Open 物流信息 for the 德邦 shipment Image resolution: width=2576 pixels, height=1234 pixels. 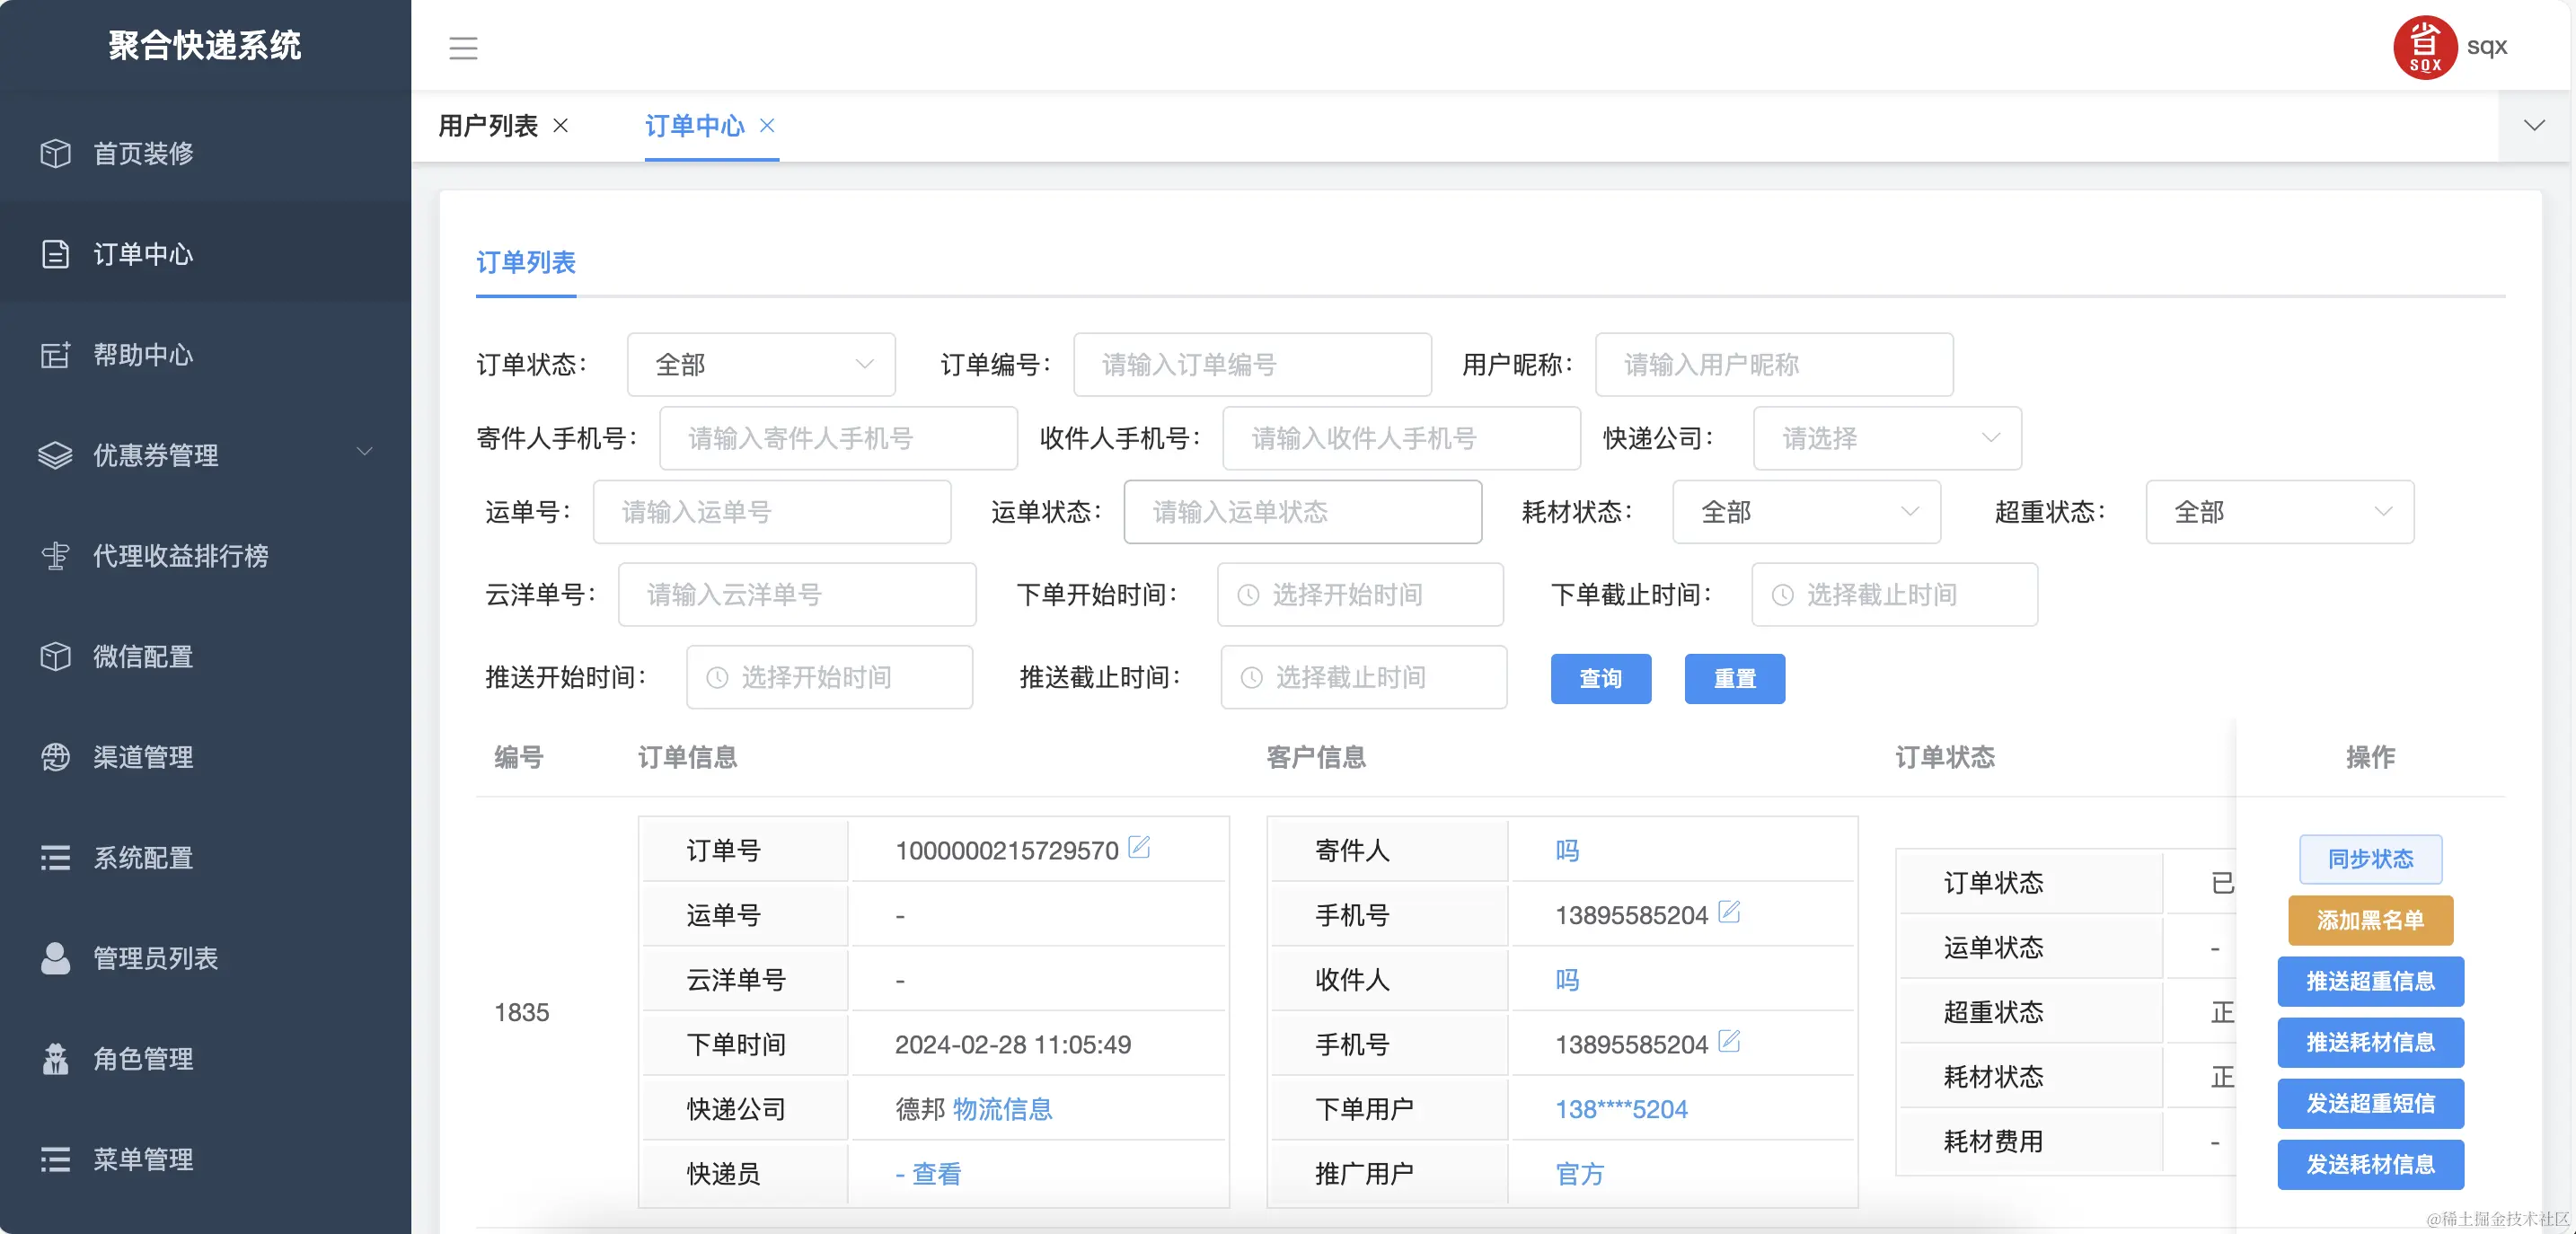[1003, 1108]
